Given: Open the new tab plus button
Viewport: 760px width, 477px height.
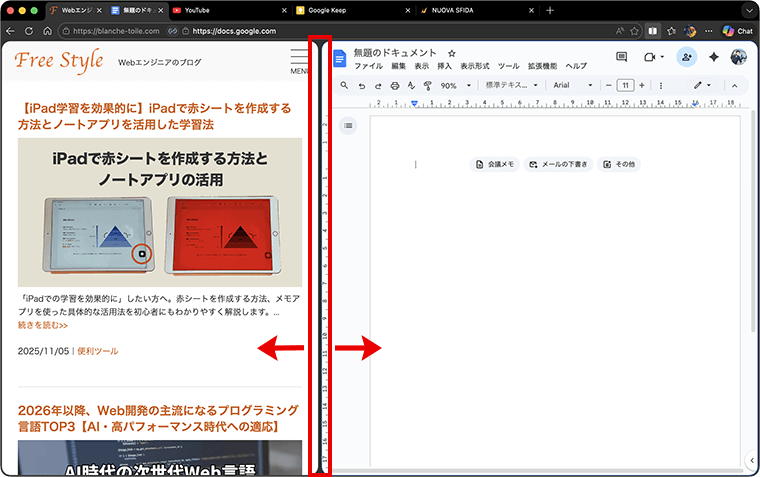Looking at the screenshot, I should (x=550, y=10).
